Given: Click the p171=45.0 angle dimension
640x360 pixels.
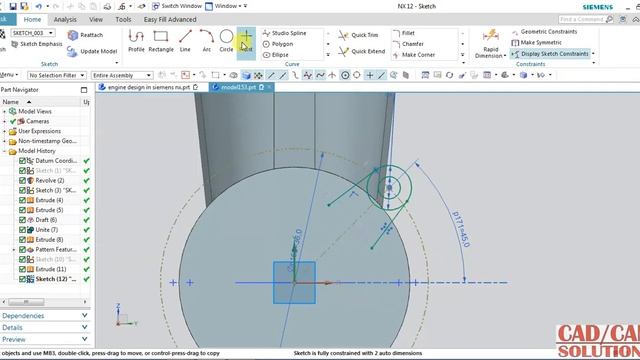Looking at the screenshot, I should coord(461,229).
